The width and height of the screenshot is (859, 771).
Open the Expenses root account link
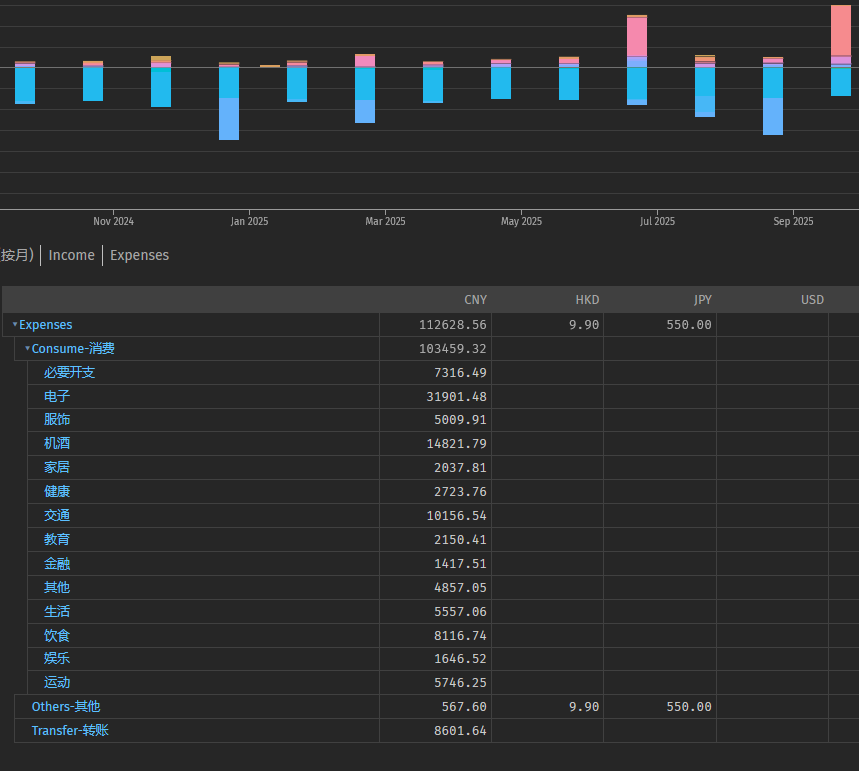pos(45,325)
